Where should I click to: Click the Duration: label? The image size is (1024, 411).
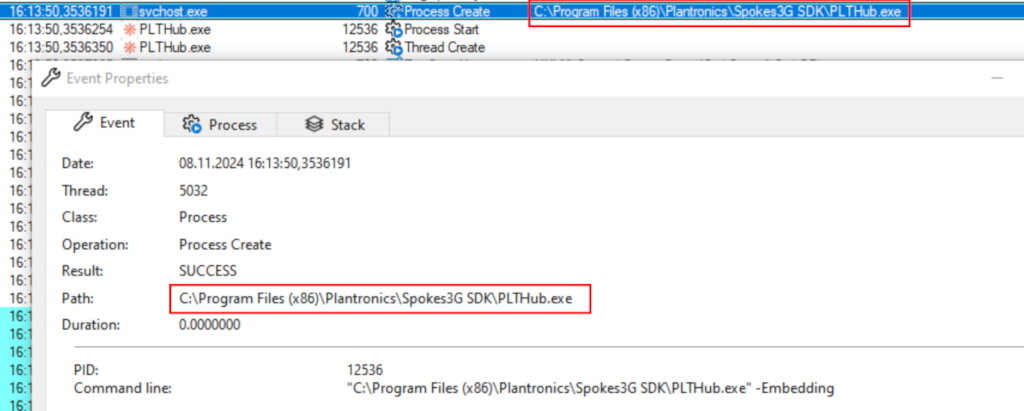pyautogui.click(x=89, y=325)
